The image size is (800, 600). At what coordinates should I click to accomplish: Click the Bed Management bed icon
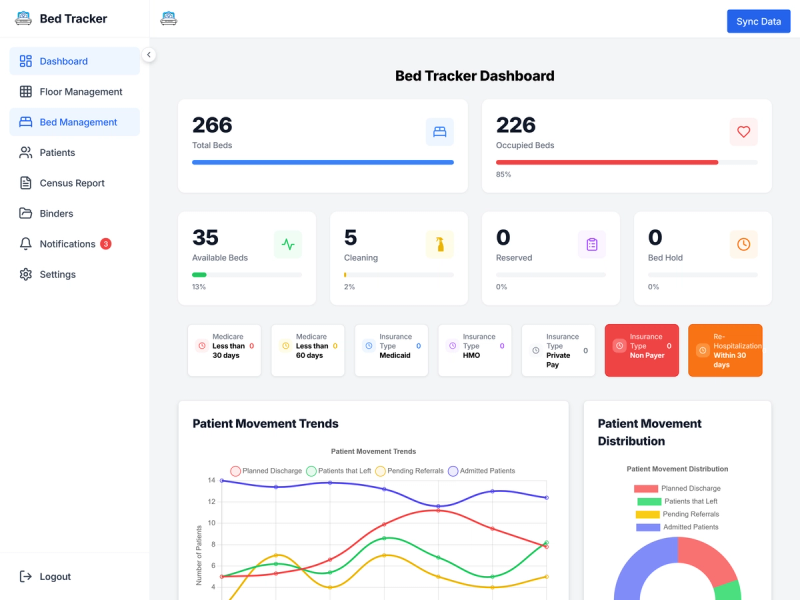pyautogui.click(x=26, y=122)
